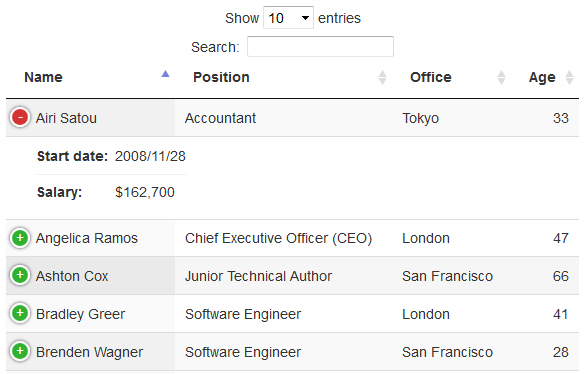The width and height of the screenshot is (584, 374).
Task: Sort table by Position column
Action: point(221,77)
